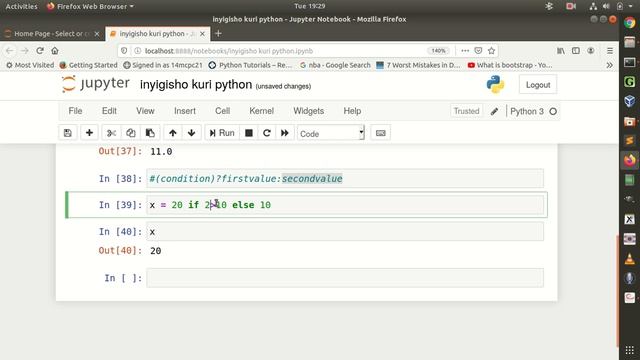Open a new browser tab
The width and height of the screenshot is (640, 360).
218,33
